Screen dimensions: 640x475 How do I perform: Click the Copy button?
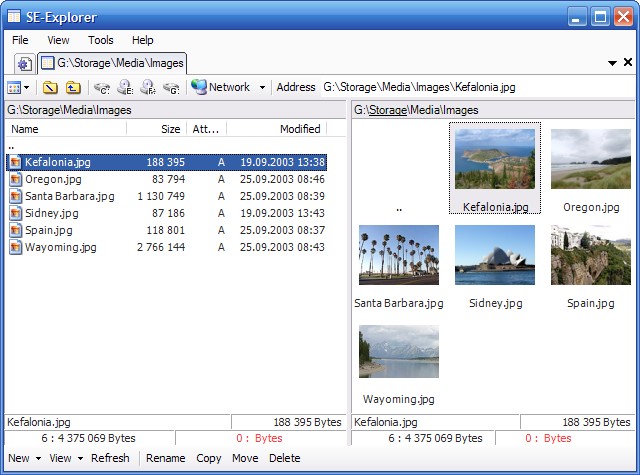coord(209,458)
